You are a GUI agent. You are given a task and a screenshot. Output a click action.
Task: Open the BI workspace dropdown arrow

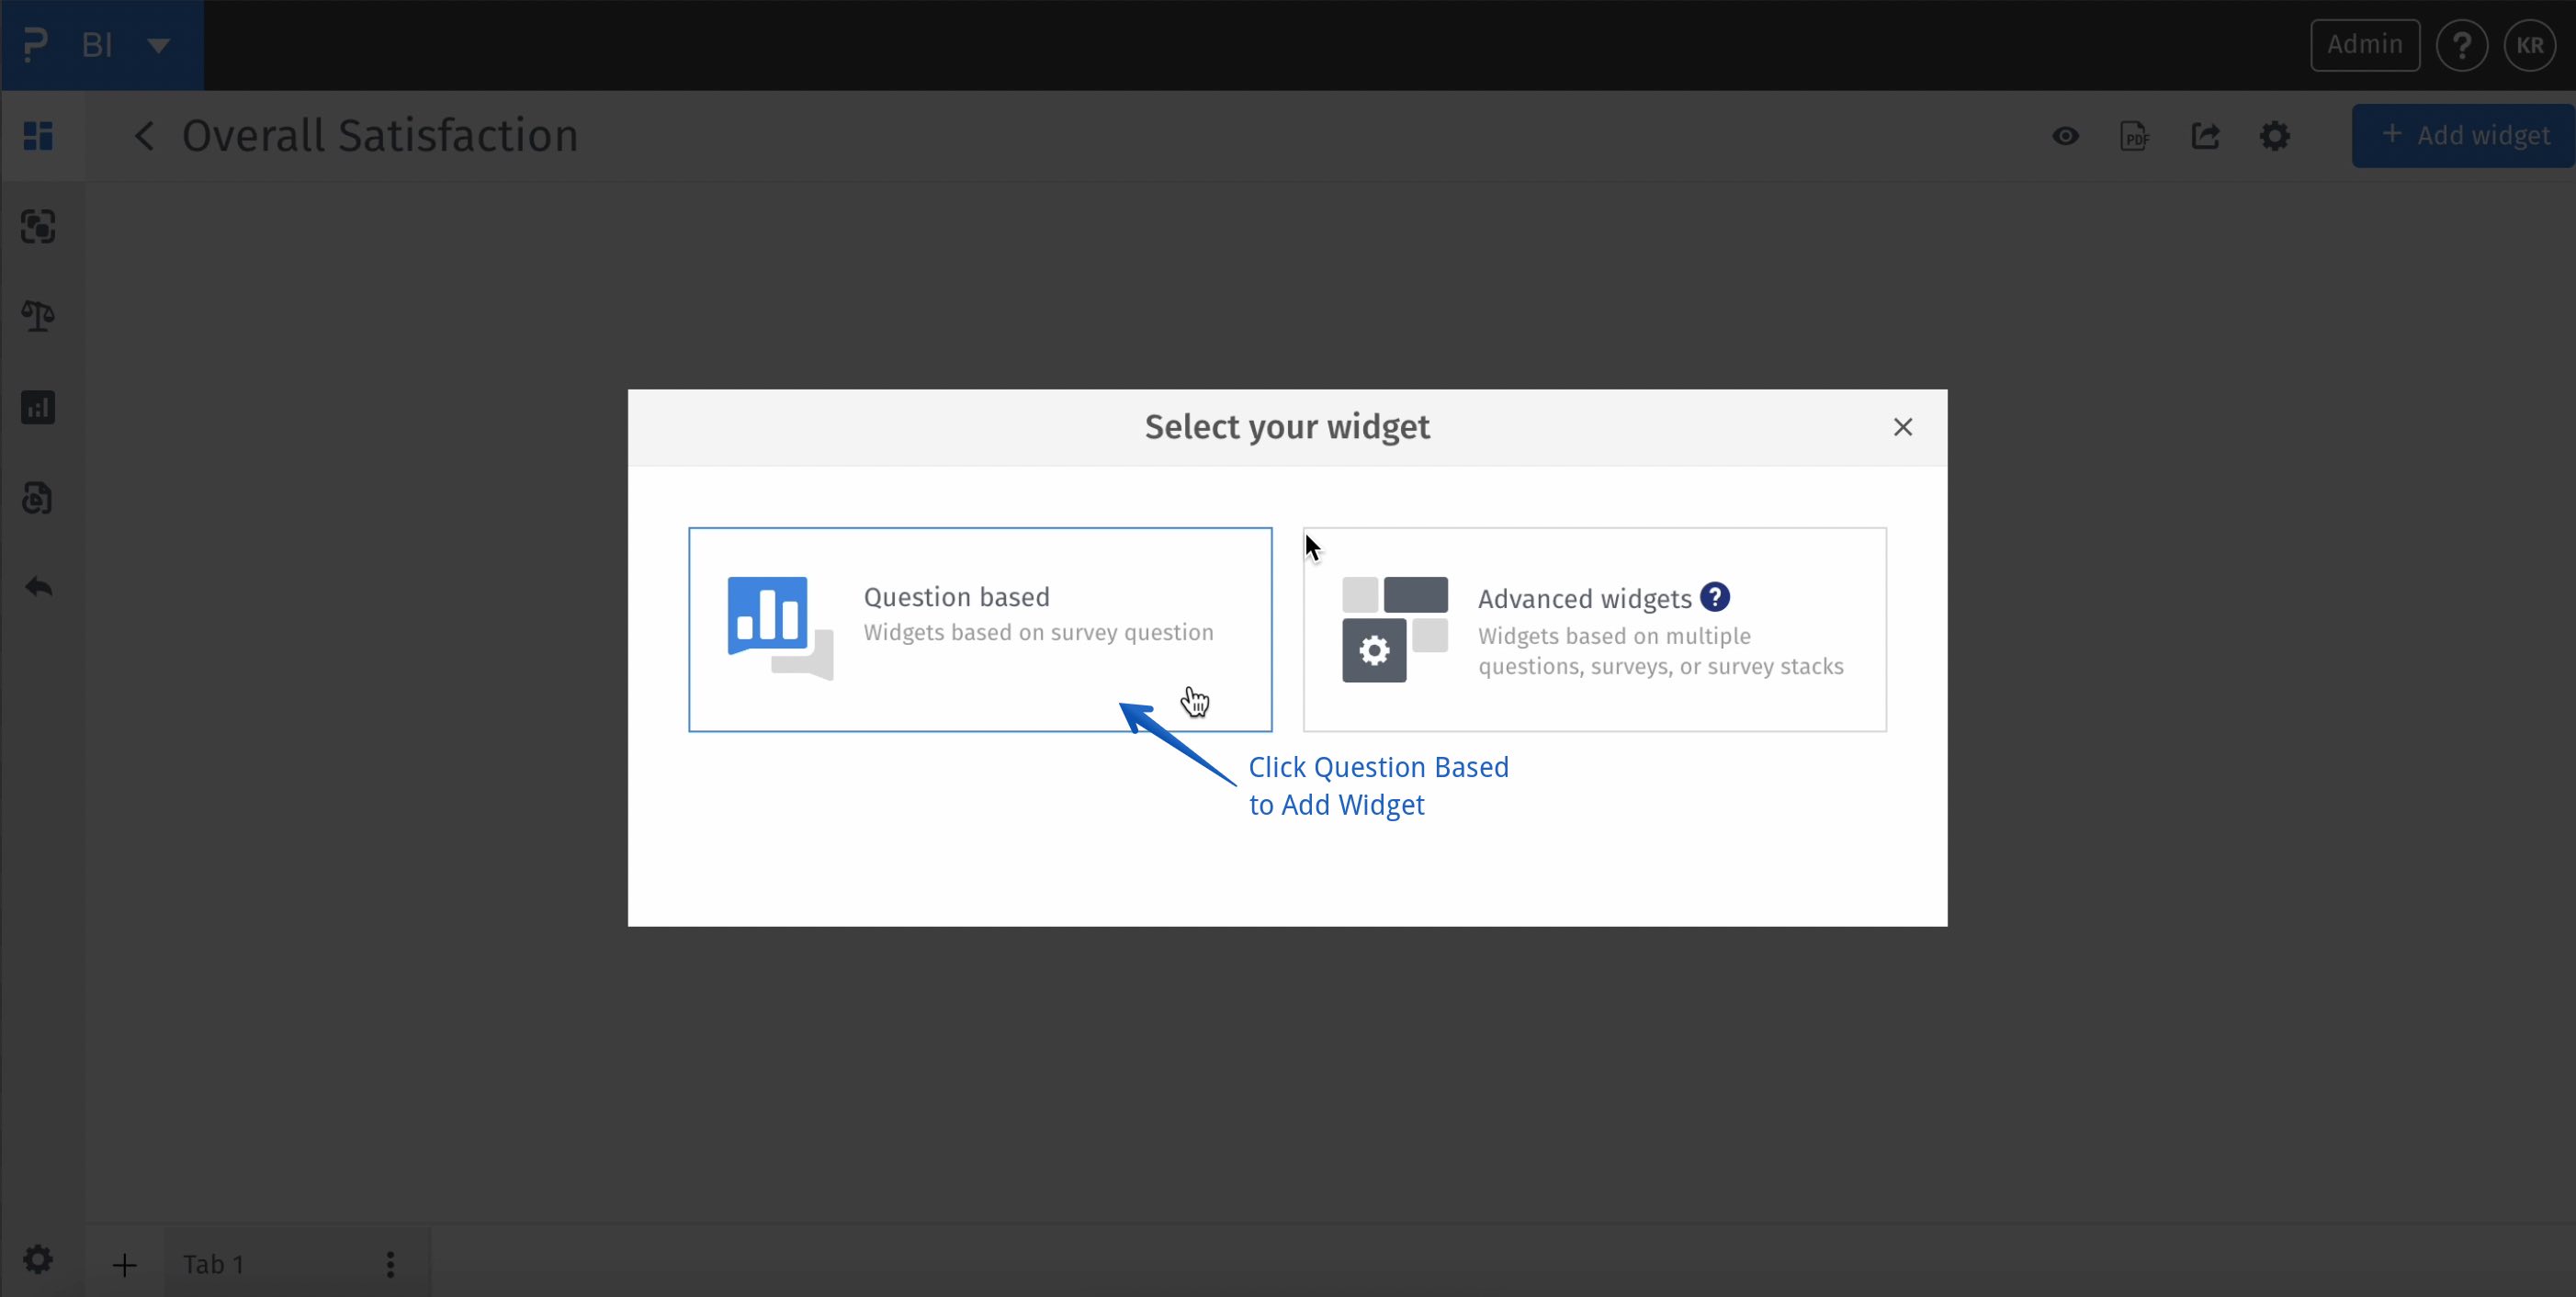pyautogui.click(x=160, y=45)
